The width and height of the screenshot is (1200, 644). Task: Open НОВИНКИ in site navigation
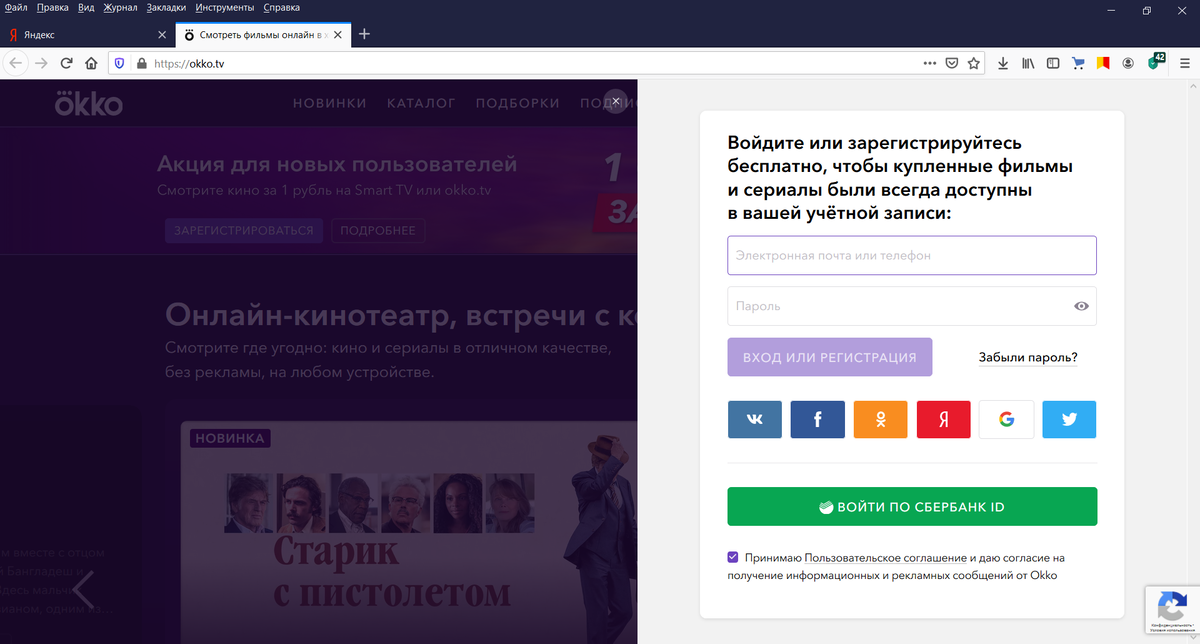click(x=330, y=103)
